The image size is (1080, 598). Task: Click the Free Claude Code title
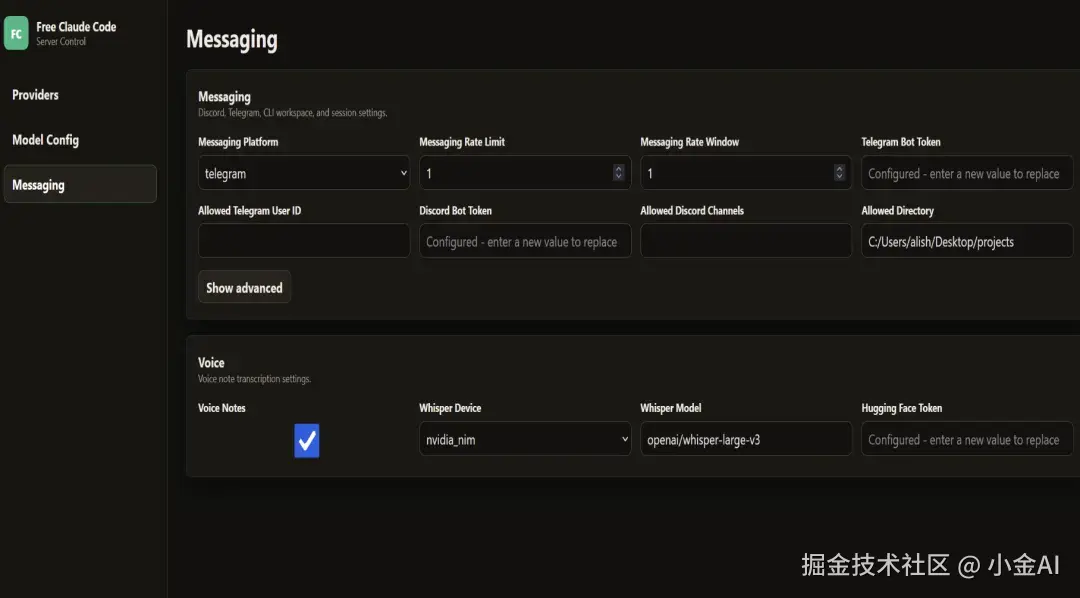[76, 27]
